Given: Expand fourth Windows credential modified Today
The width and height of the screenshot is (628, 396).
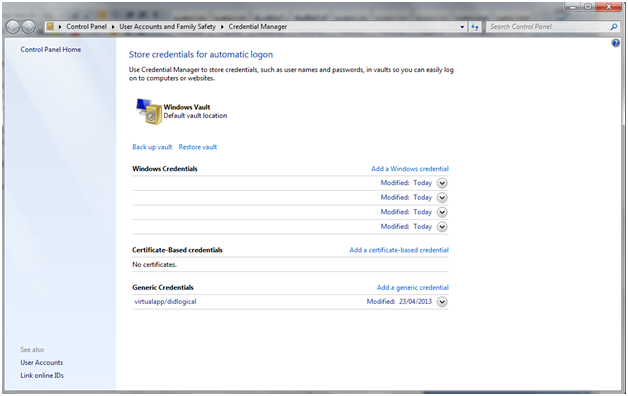Looking at the screenshot, I should point(442,227).
